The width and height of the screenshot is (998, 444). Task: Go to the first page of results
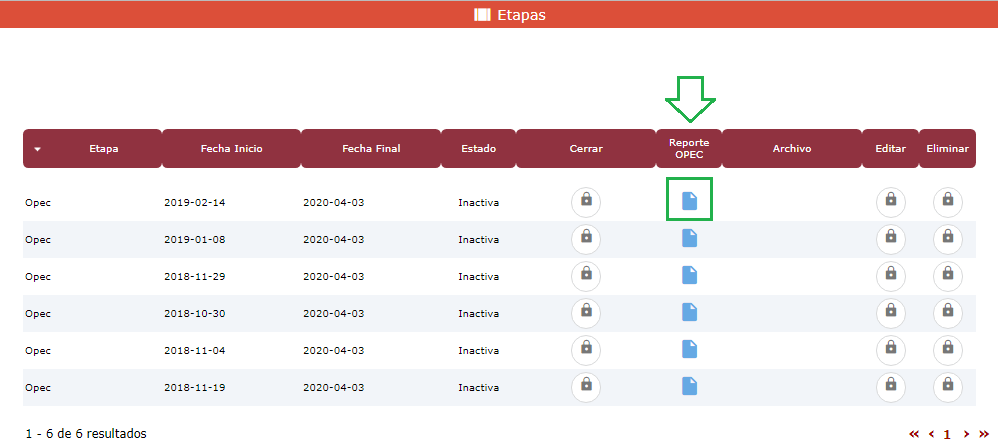click(914, 434)
